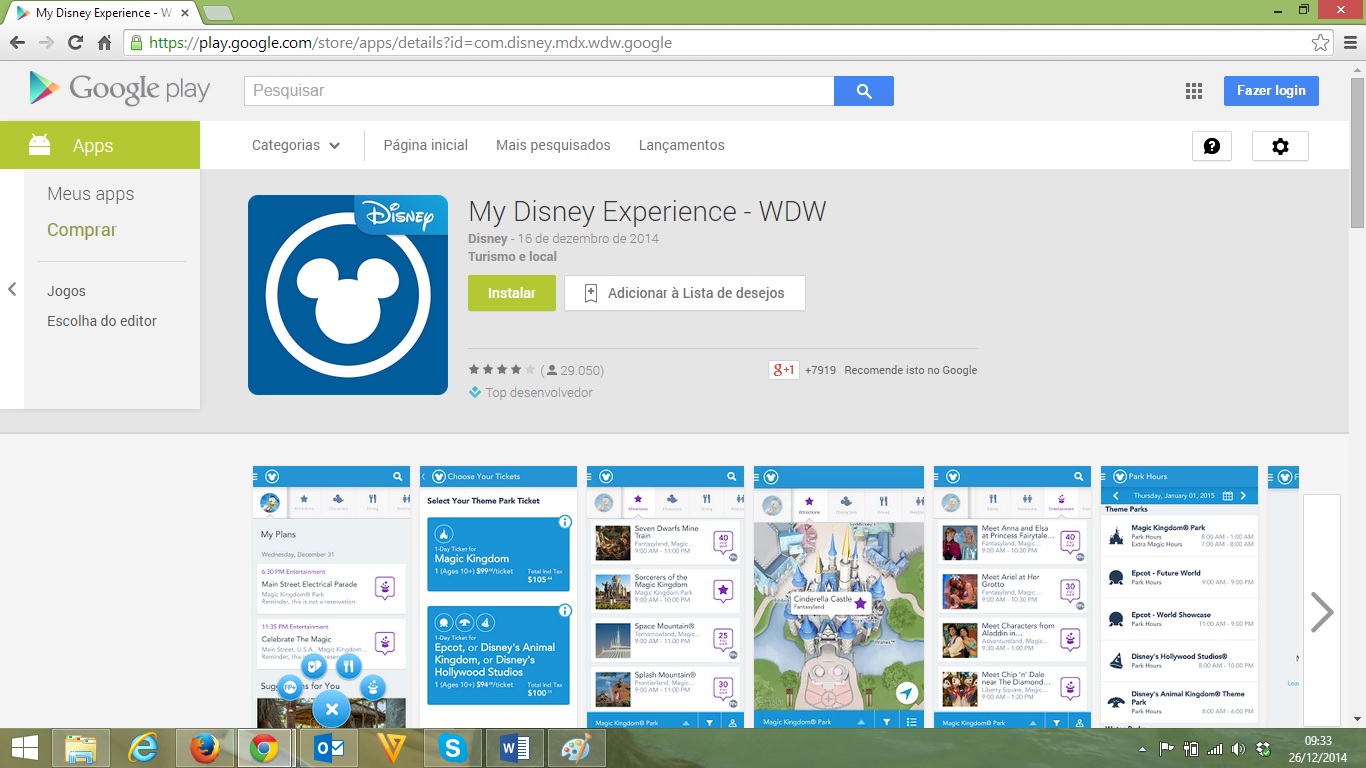Click the green Instalar button
Screen dimensions: 1366x768
[511, 293]
